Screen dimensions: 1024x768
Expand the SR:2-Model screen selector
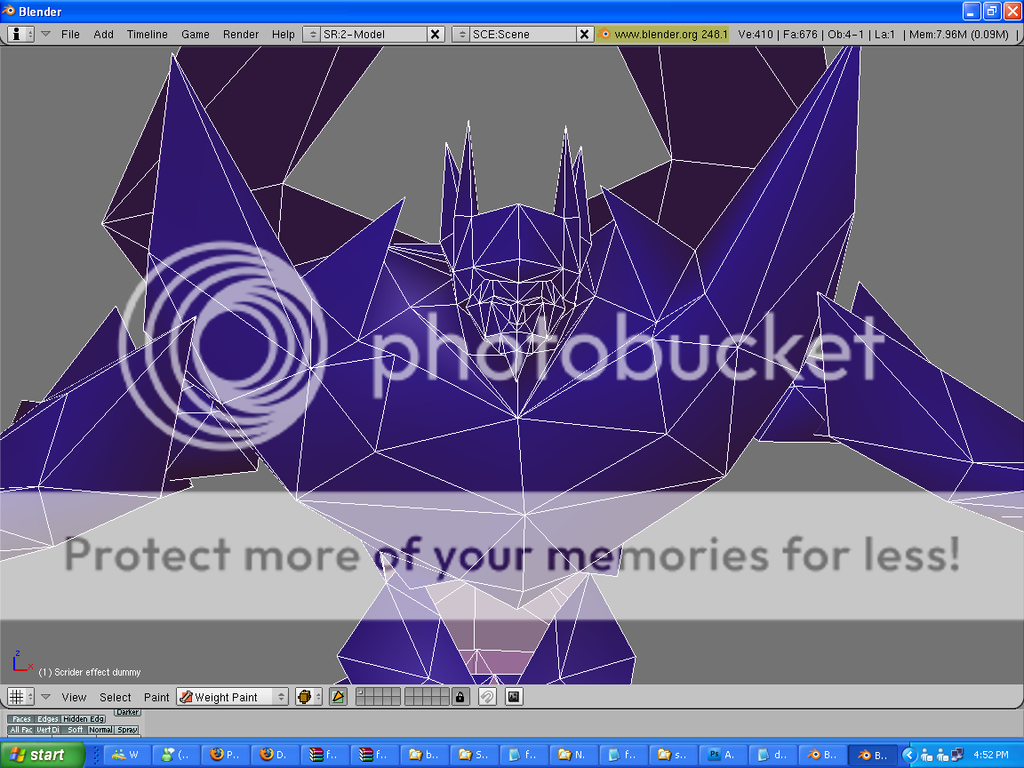click(312, 34)
